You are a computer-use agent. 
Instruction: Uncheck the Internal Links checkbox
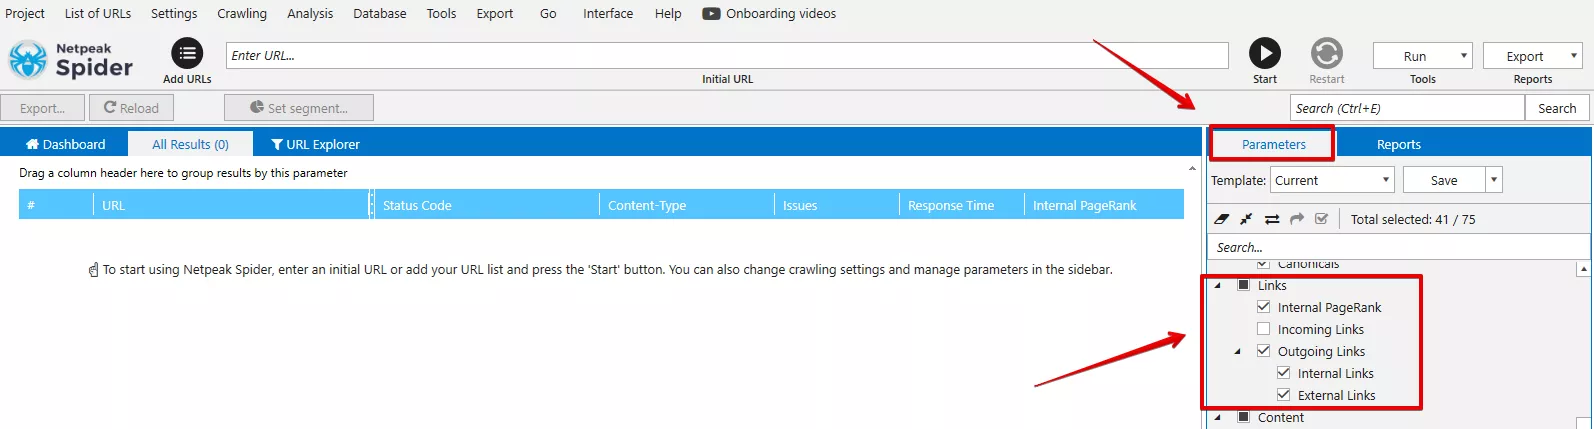(x=1283, y=373)
